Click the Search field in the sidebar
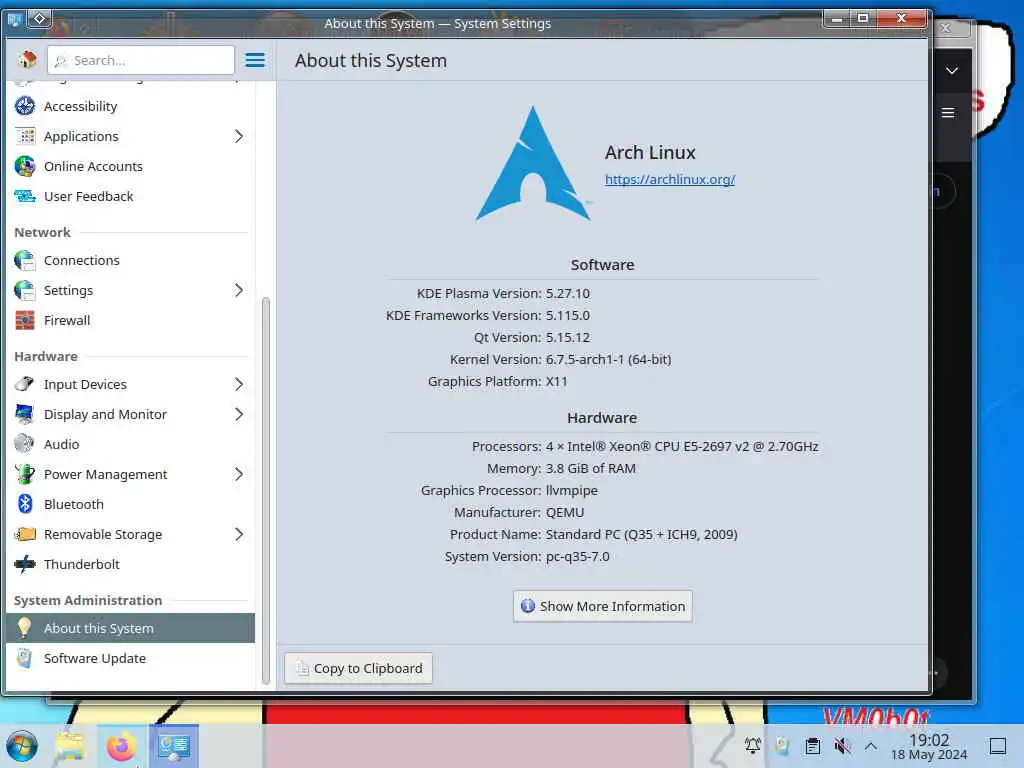 141,60
